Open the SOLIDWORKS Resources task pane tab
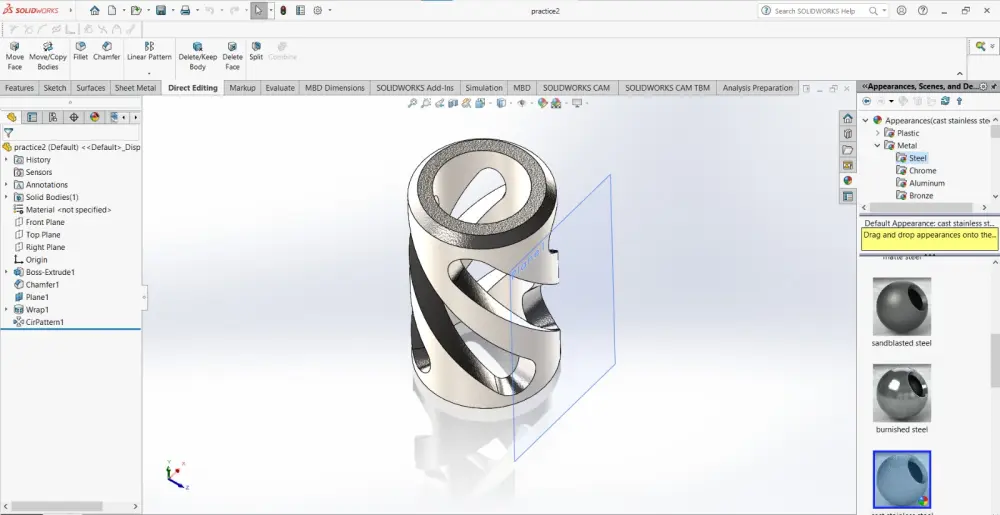This screenshot has height=515, width=1000. tap(848, 119)
